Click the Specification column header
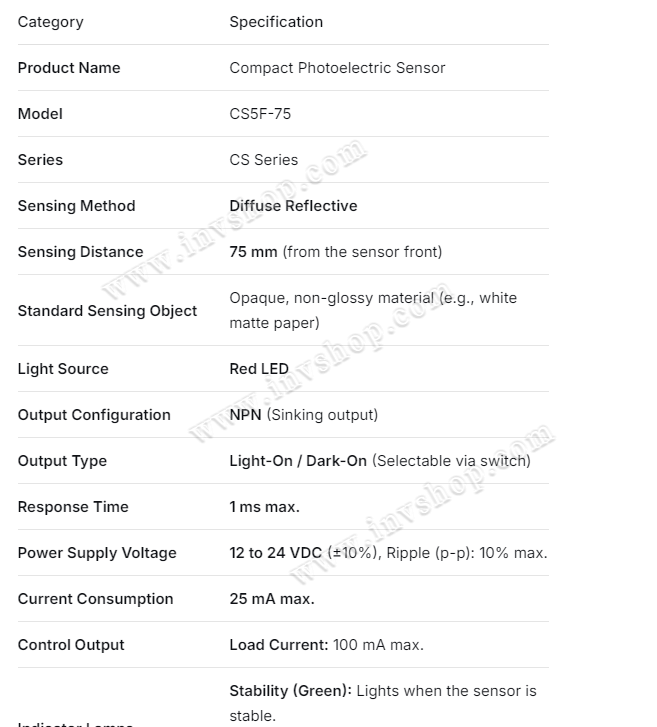Image resolution: width=657 pixels, height=727 pixels. pos(276,22)
